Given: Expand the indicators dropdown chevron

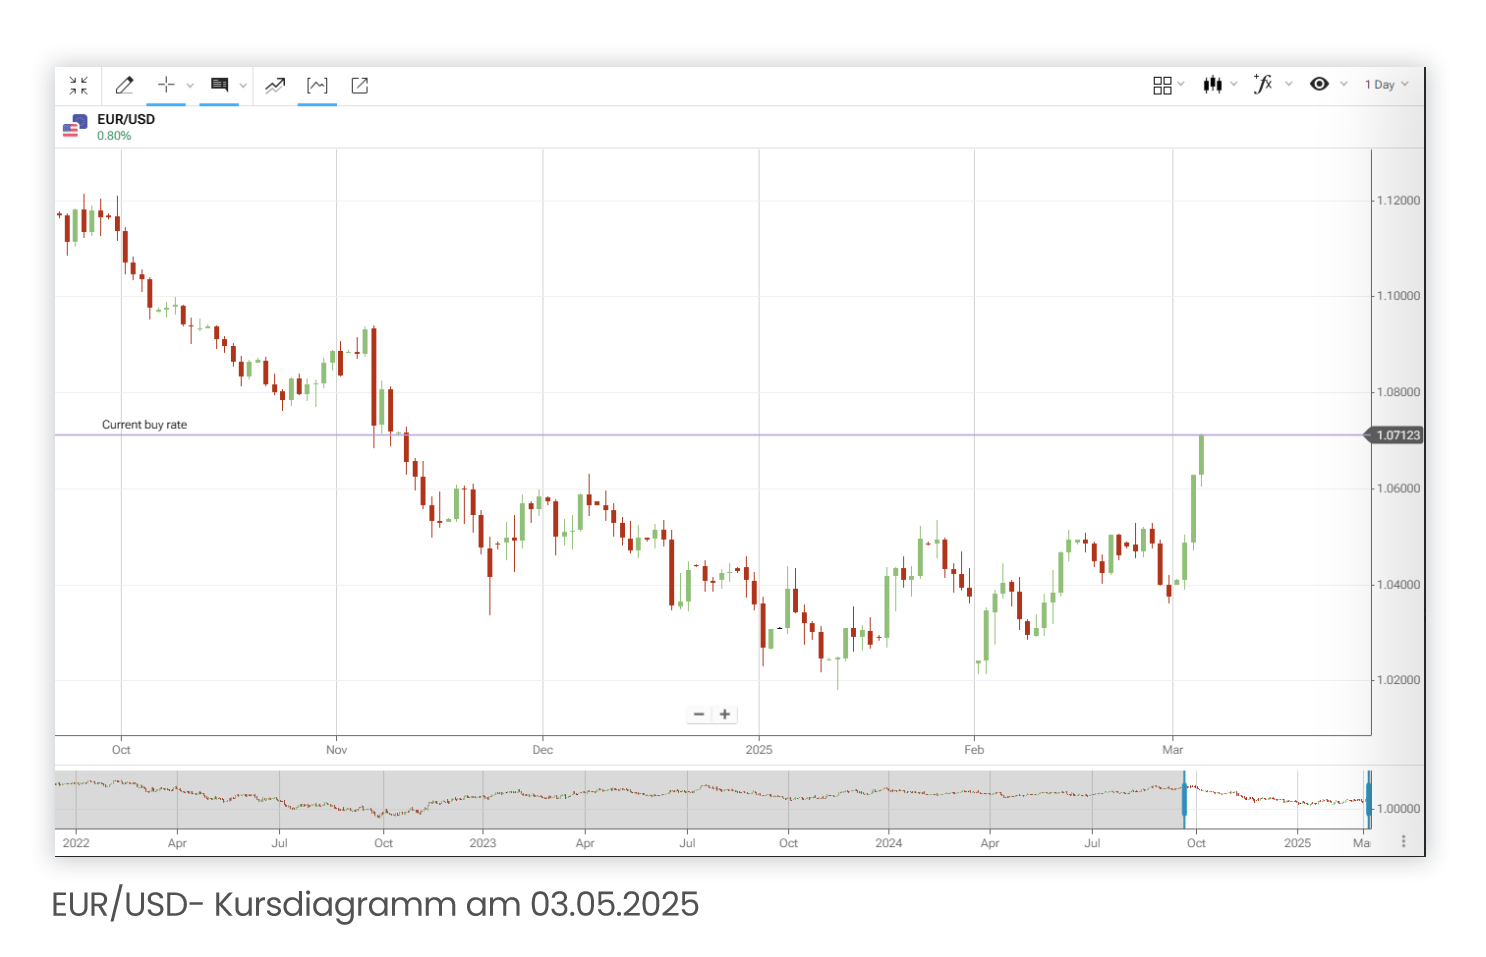Looking at the screenshot, I should tap(1288, 84).
